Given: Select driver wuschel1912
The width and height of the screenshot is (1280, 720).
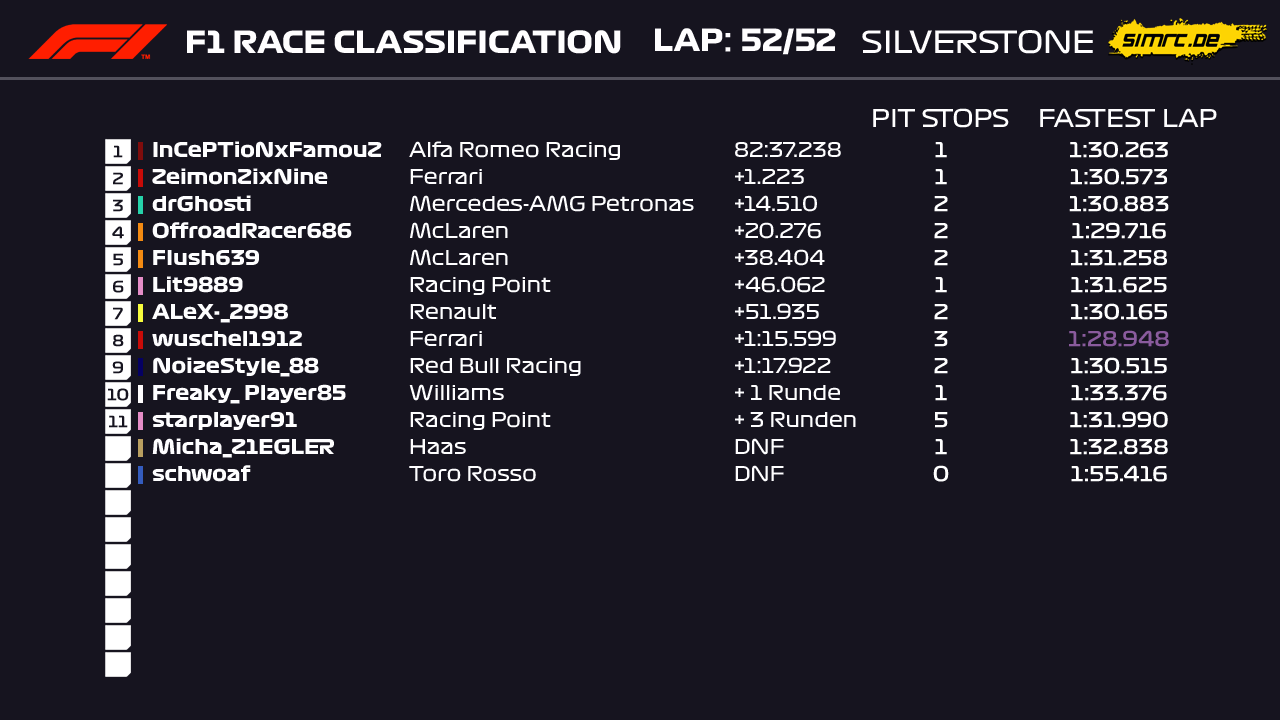Looking at the screenshot, I should click(227, 339).
